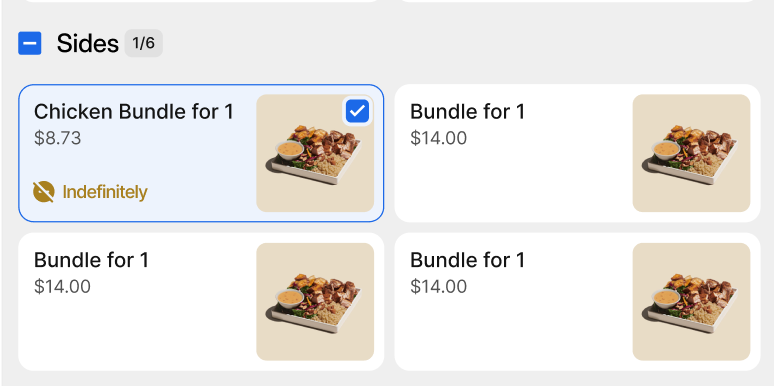Open the Chicken Bundle for 1 food image

315,153
